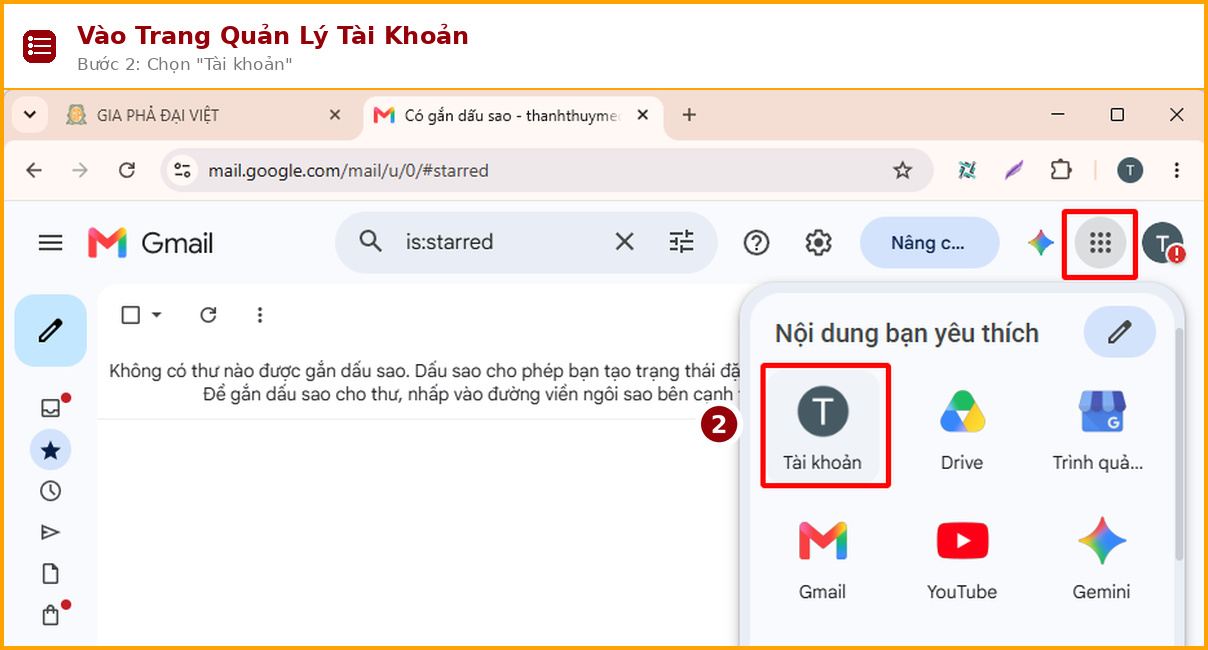Click the Nâng c... upgrade button
Image resolution: width=1208 pixels, height=650 pixels.
(x=929, y=243)
